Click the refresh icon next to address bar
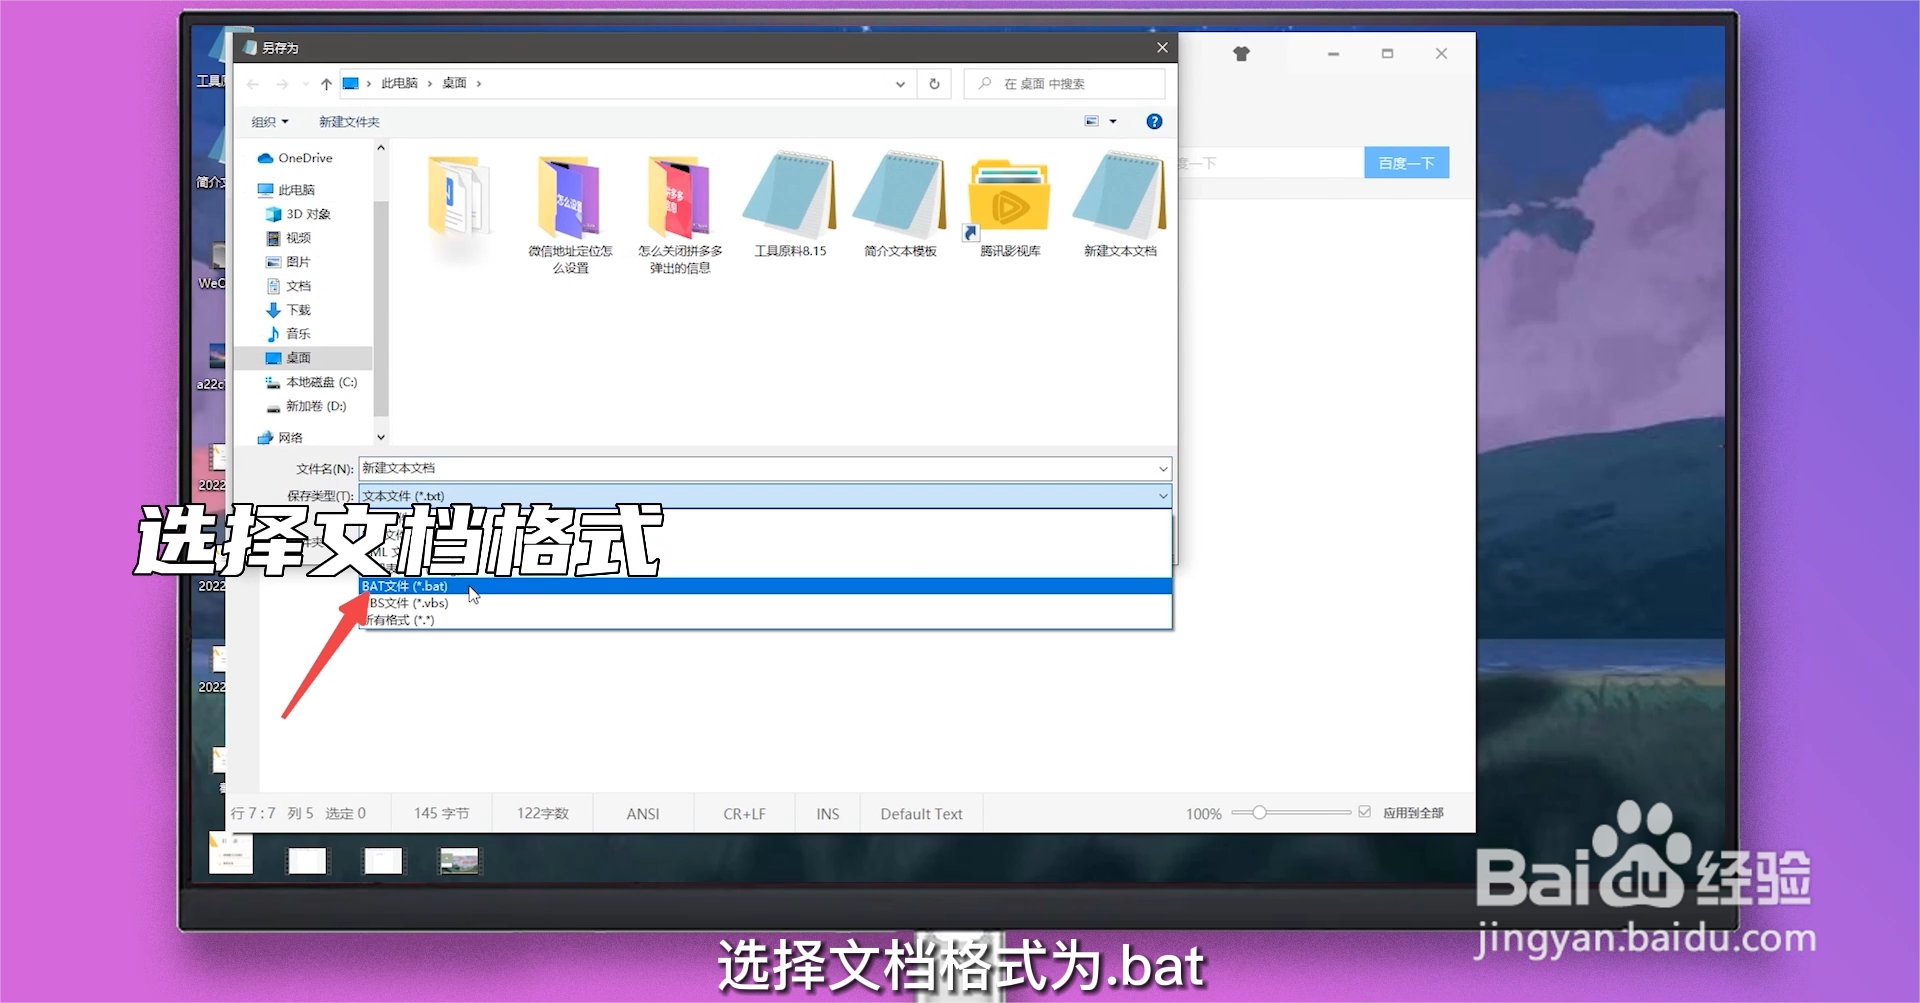 click(934, 83)
